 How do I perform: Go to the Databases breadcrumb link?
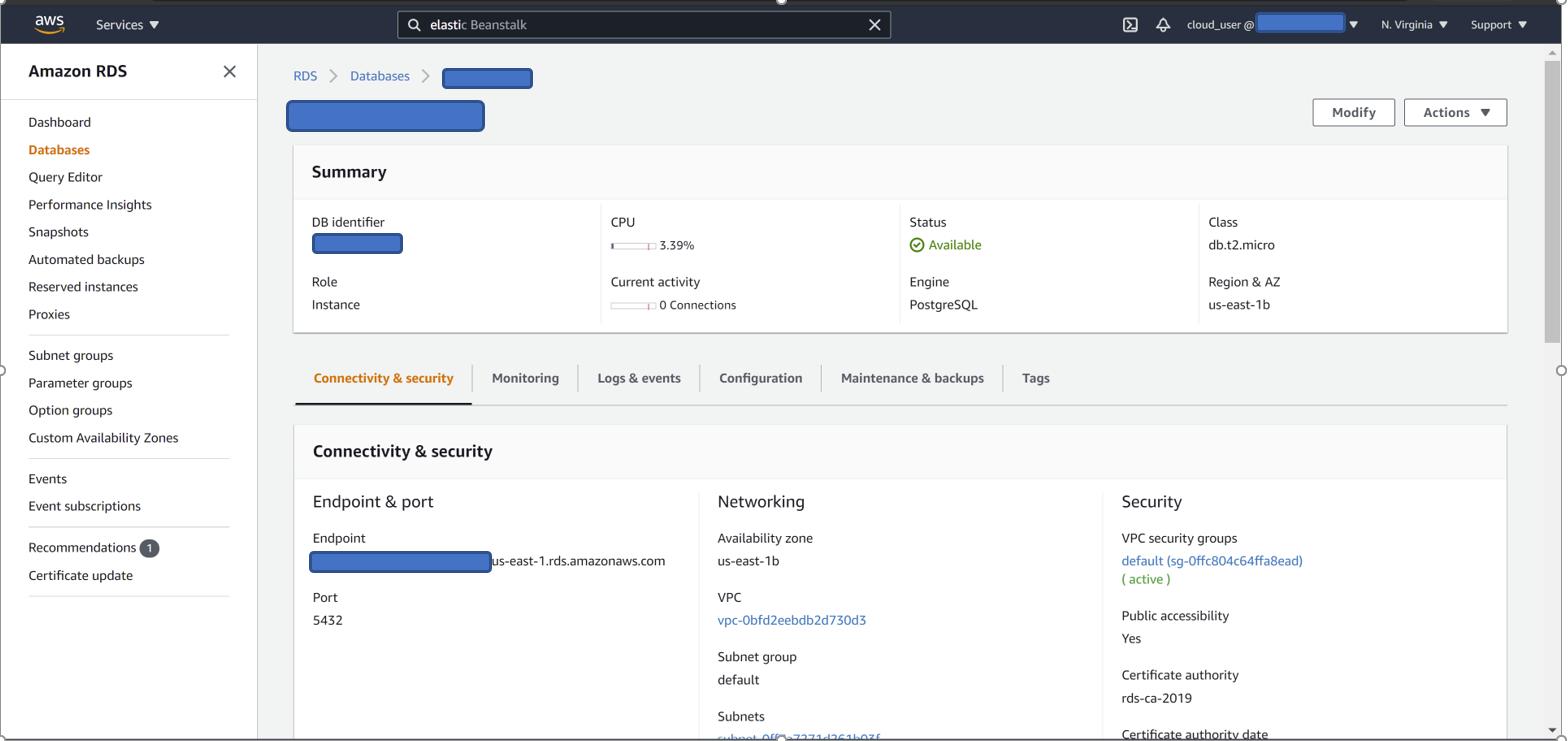[x=380, y=76]
